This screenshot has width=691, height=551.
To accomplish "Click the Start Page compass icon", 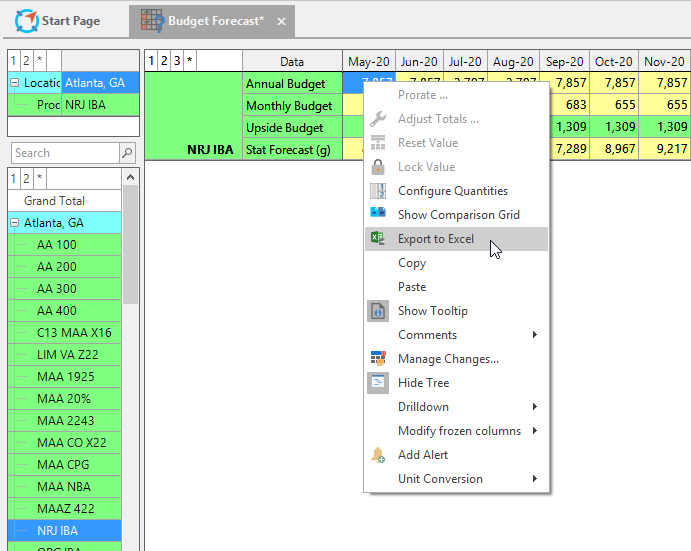I will tap(26, 21).
